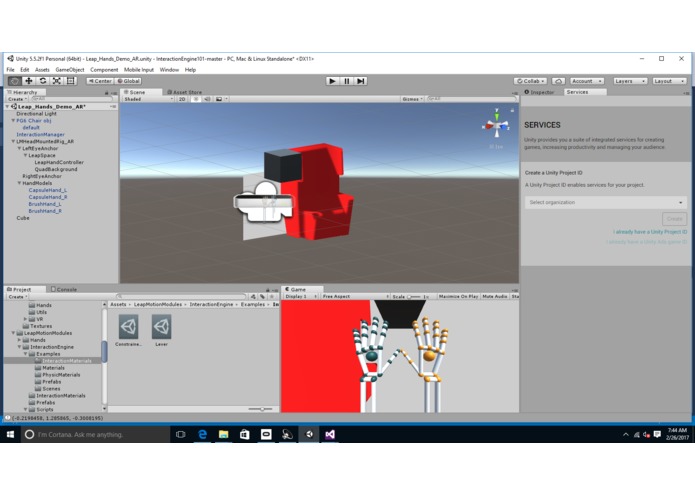Image resolution: width=695 pixels, height=494 pixels.
Task: Select the Rect transform tool
Action: (x=70, y=81)
